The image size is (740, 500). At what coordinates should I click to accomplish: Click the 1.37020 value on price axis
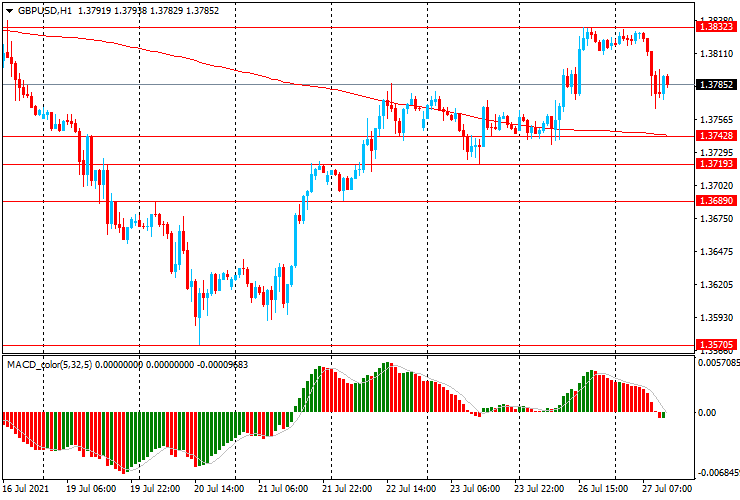tap(717, 186)
